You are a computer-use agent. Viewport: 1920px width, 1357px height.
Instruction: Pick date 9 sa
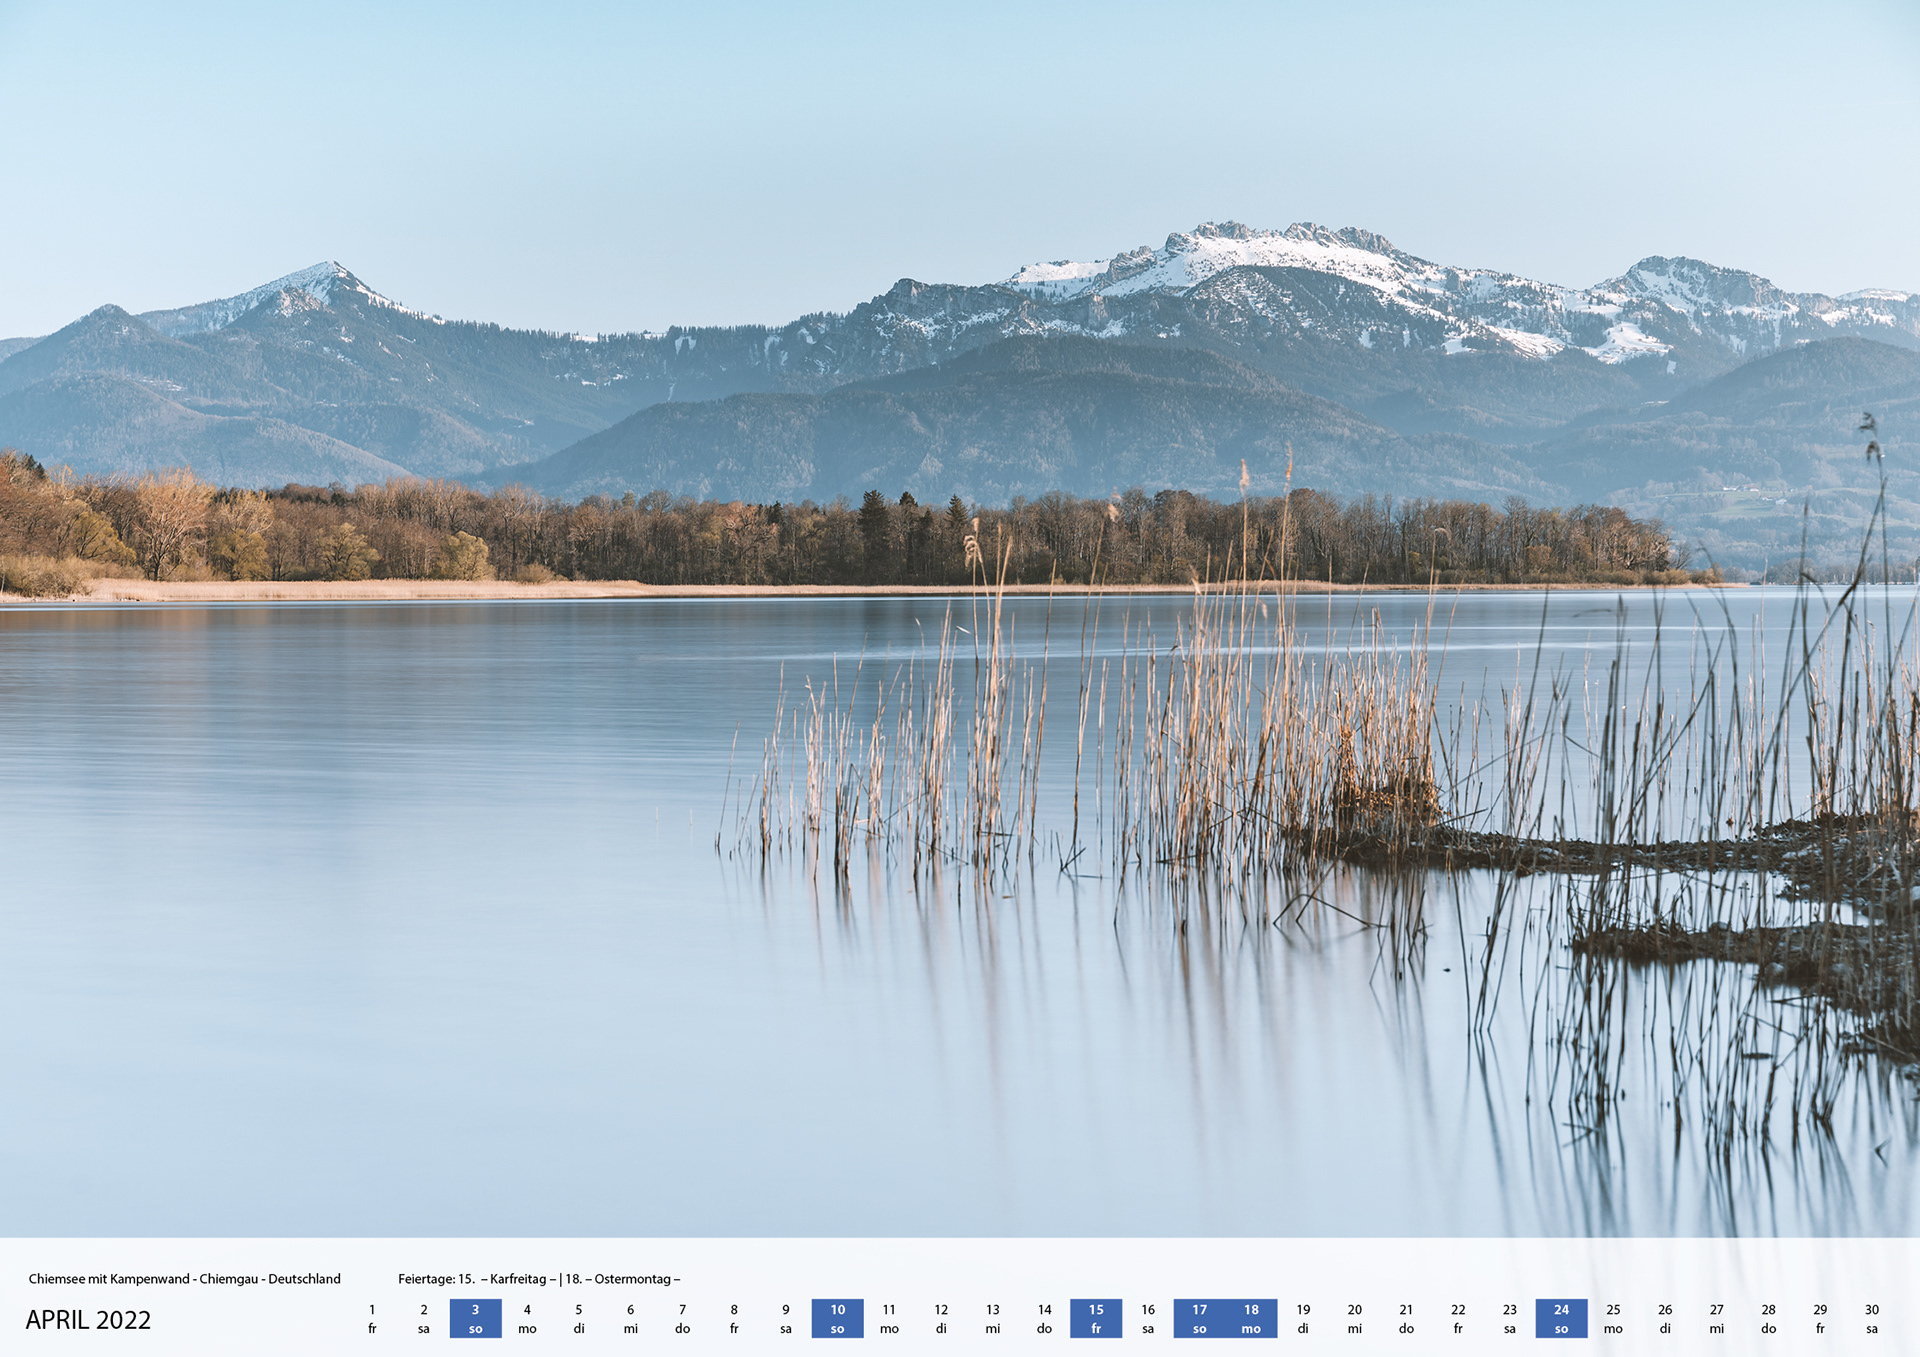[x=786, y=1319]
